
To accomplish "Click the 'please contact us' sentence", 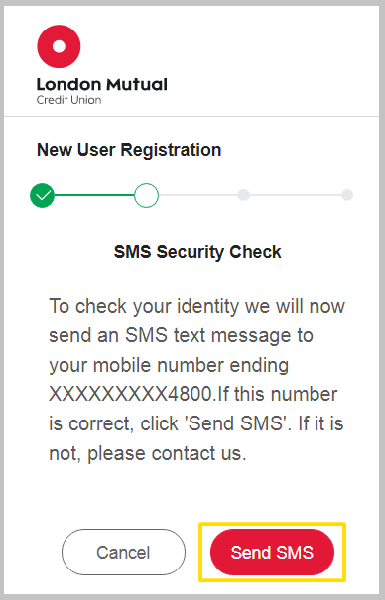I will pos(164,453).
